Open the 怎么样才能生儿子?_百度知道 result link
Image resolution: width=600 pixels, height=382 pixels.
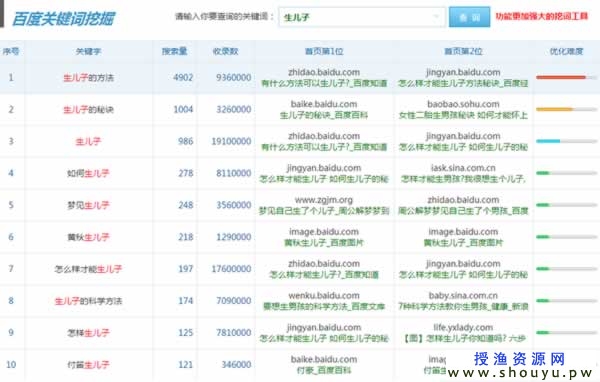tap(324, 274)
